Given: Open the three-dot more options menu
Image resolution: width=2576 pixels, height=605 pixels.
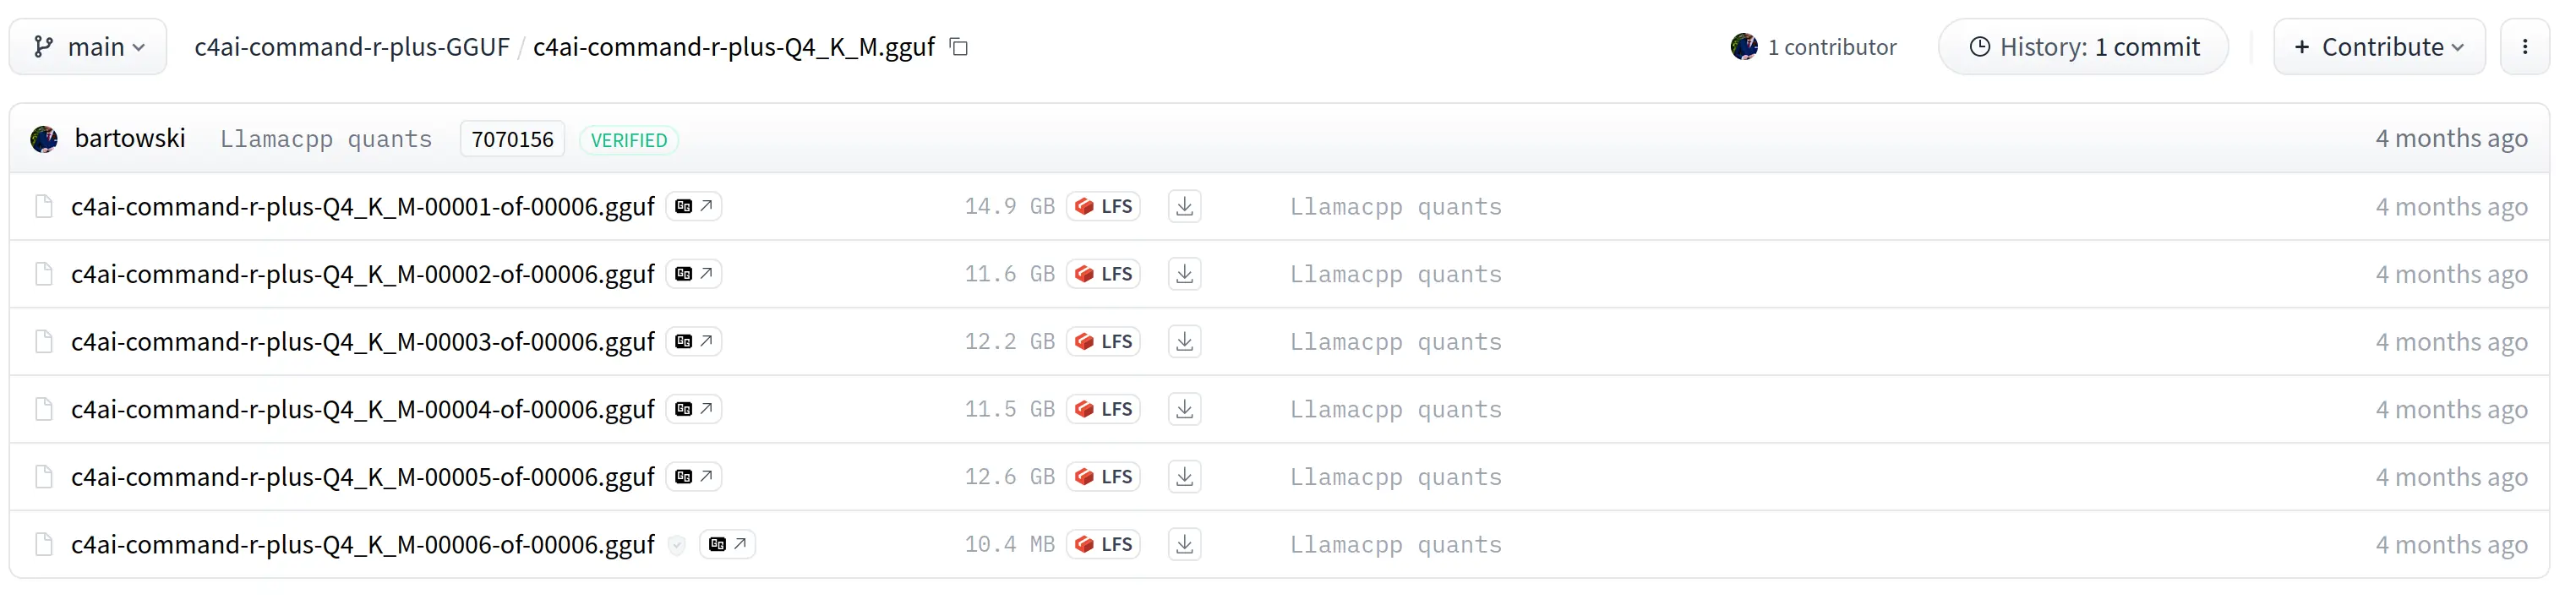Looking at the screenshot, I should tap(2524, 47).
